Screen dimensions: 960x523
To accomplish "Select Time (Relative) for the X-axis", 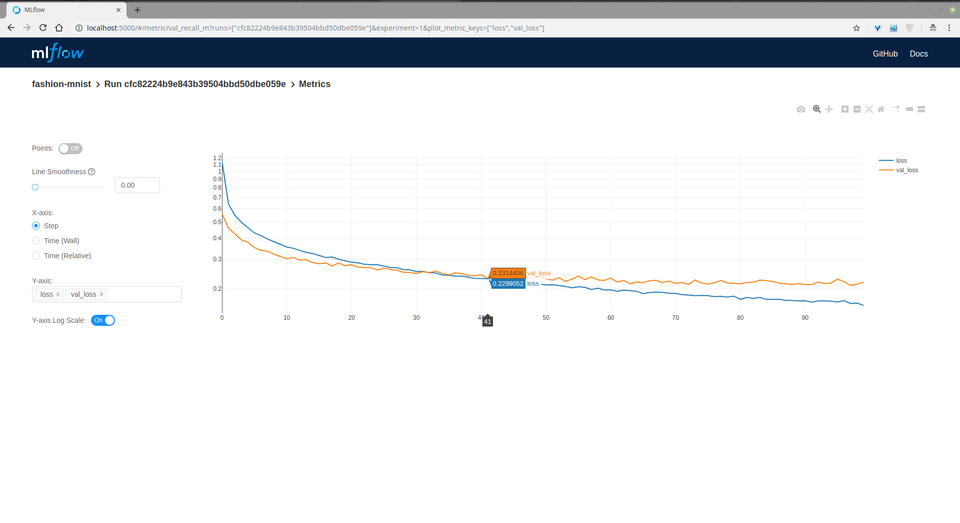I will click(x=36, y=256).
